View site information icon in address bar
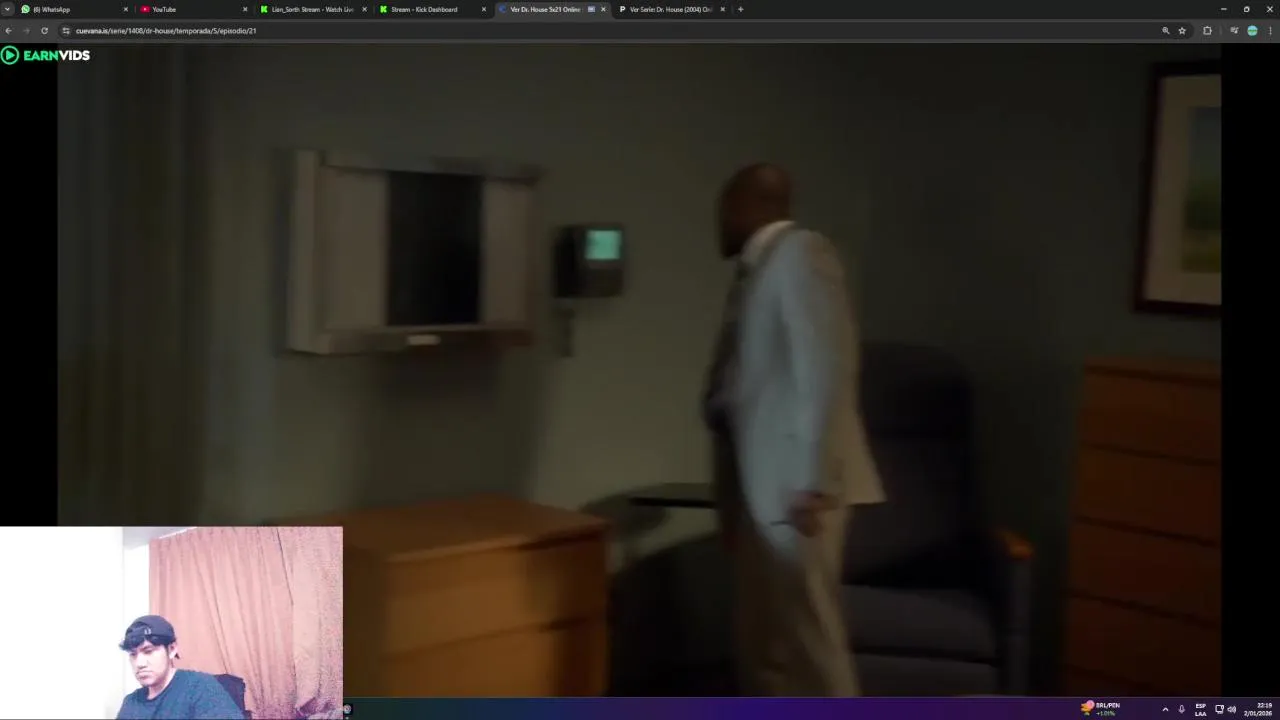1280x720 pixels. pos(66,31)
